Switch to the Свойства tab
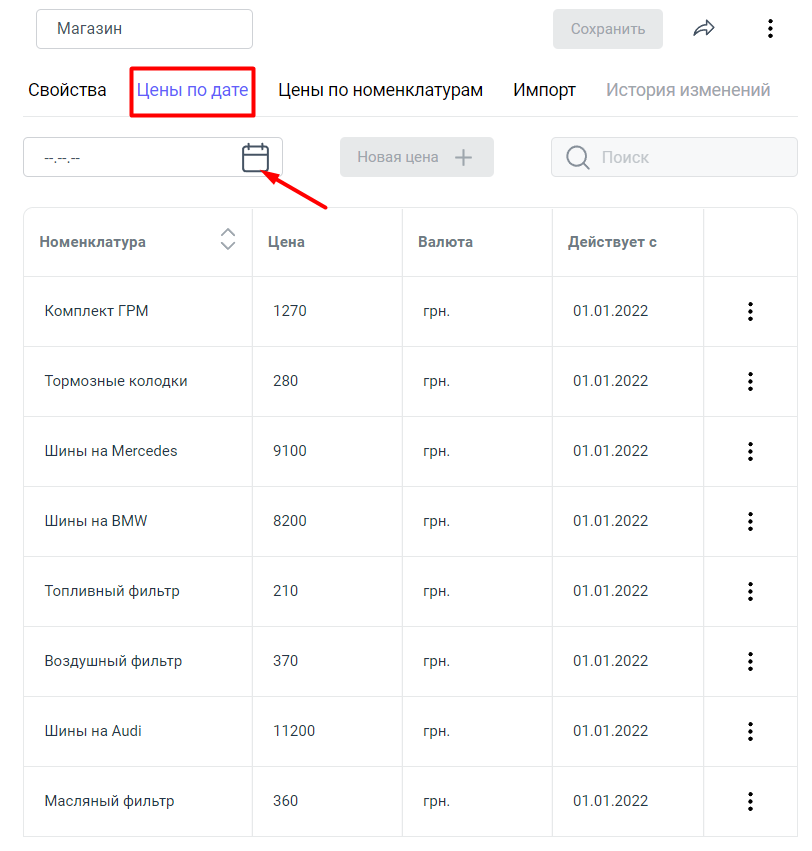This screenshot has width=812, height=851. (67, 90)
